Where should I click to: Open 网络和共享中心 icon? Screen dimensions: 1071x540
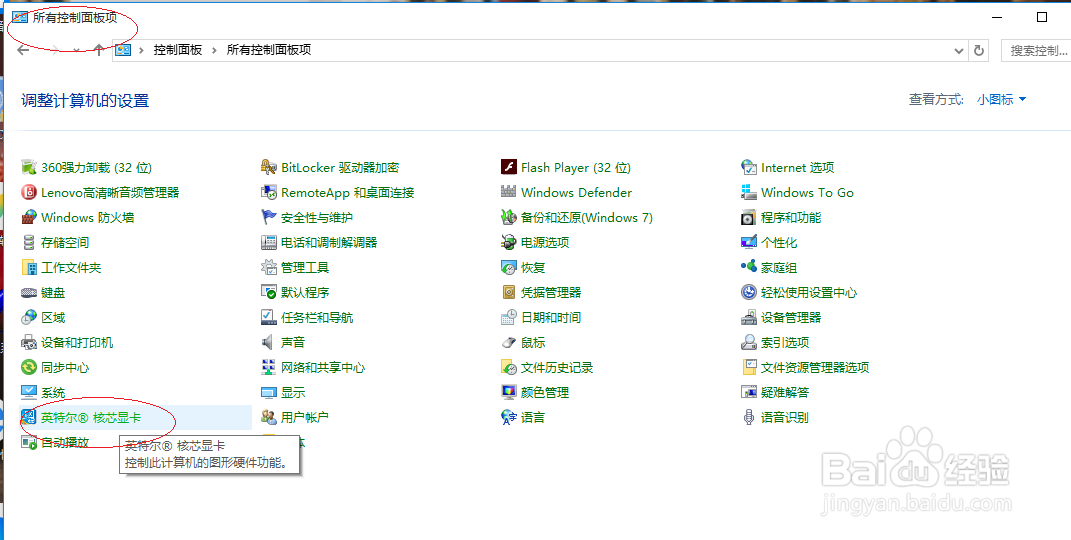coord(268,367)
